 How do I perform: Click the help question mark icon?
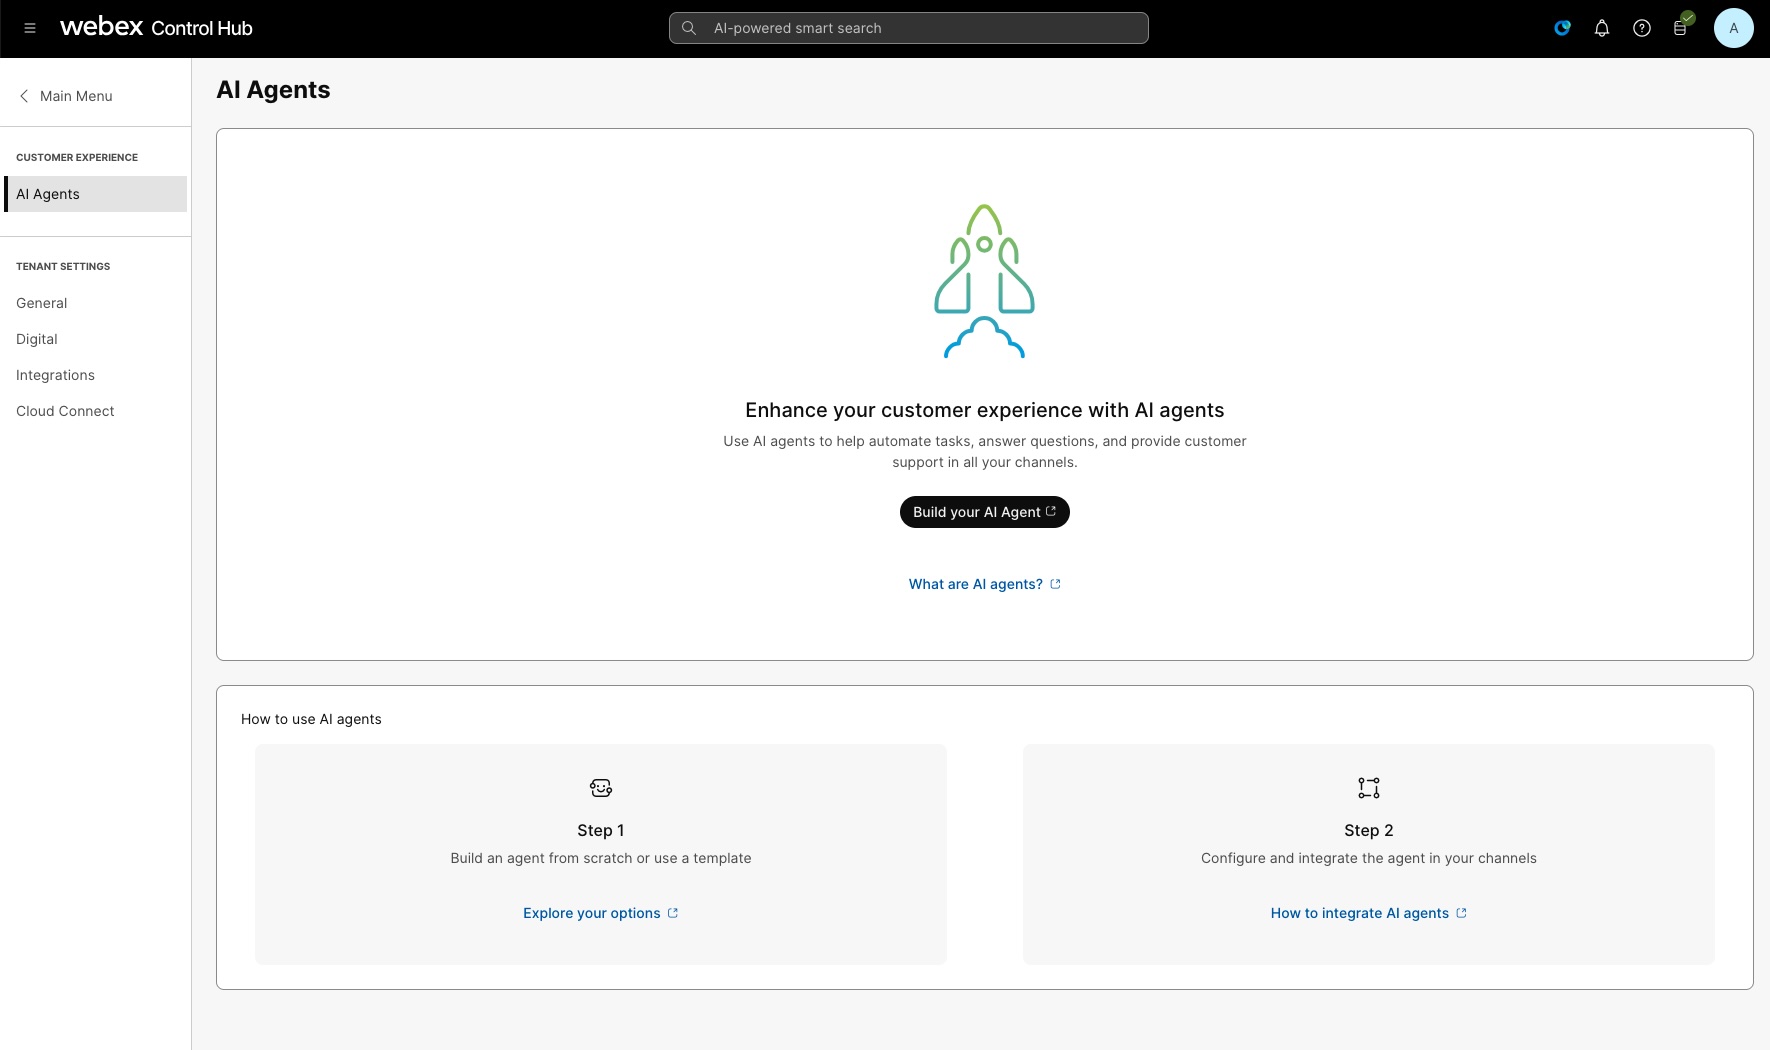click(1642, 28)
